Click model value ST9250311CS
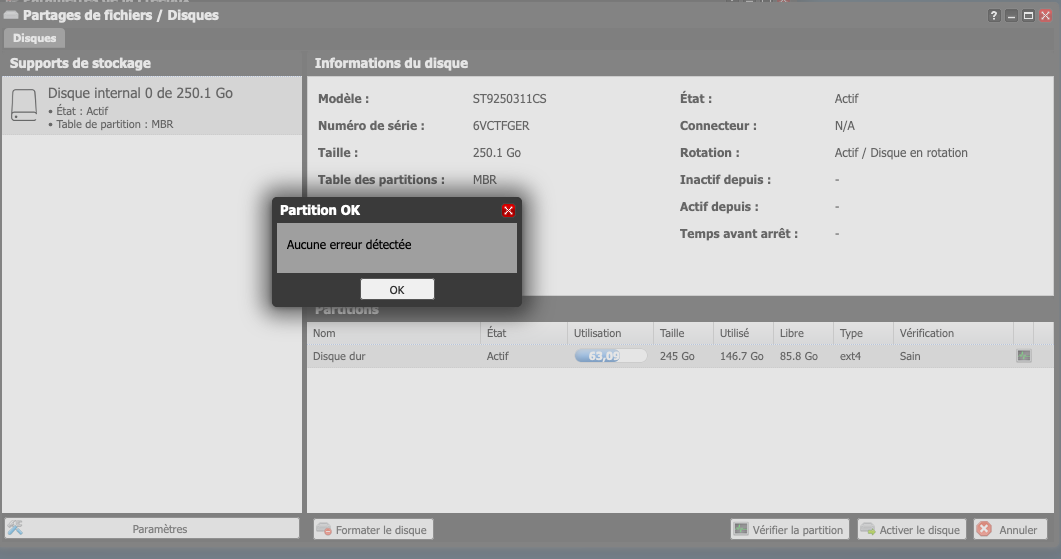Viewport: 1061px width, 559px height. click(x=510, y=99)
